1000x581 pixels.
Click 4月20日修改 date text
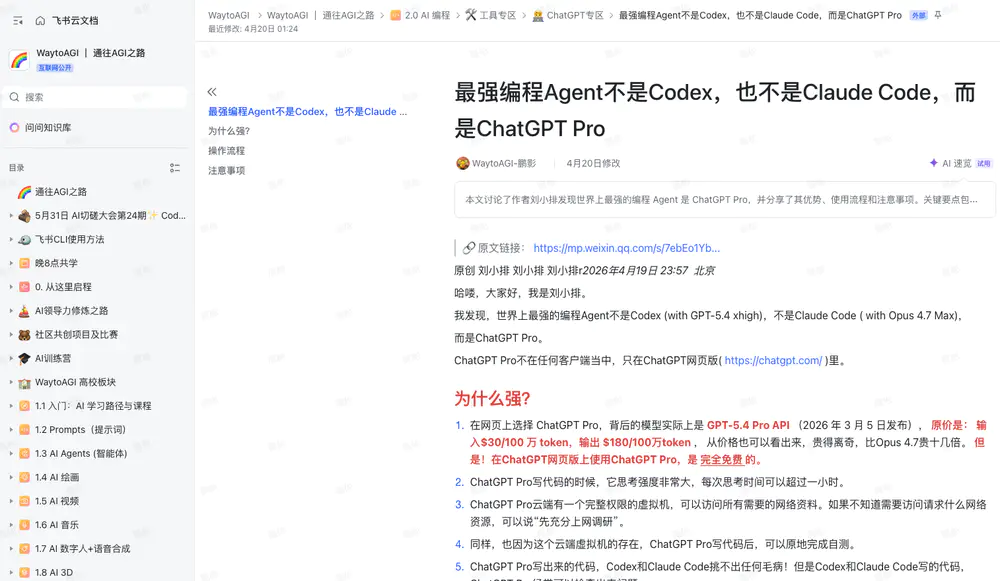coord(593,163)
